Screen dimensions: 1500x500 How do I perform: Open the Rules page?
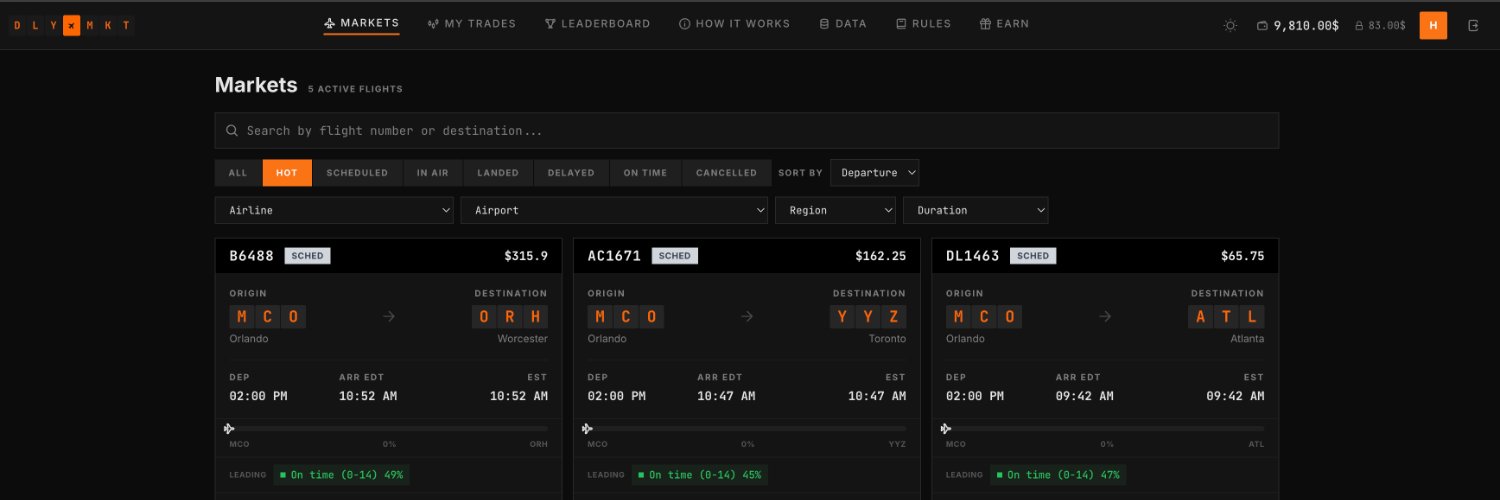[x=923, y=24]
